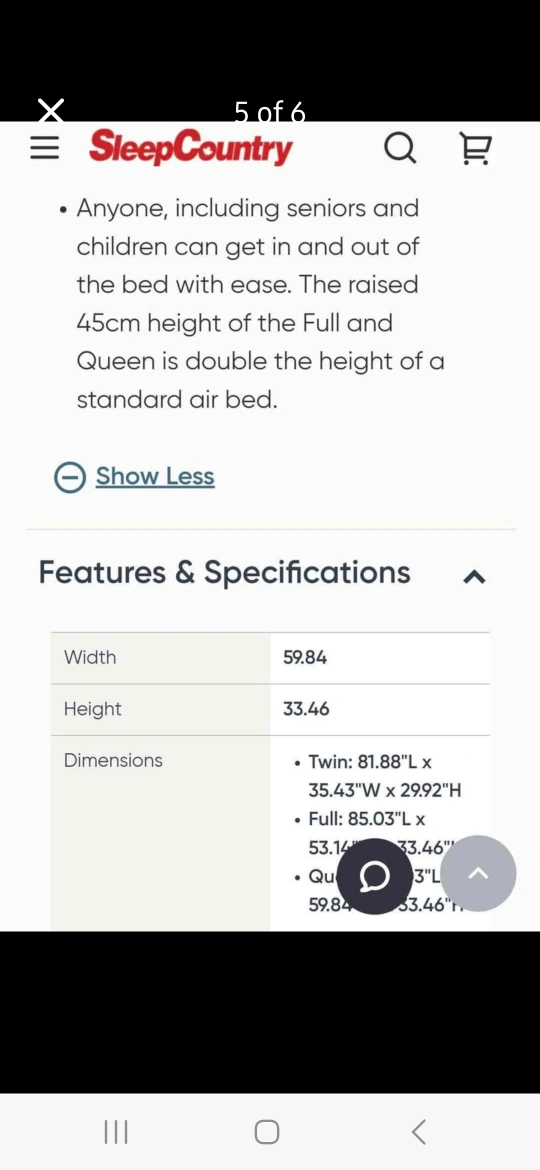Open the hamburger navigation menu

coord(44,148)
